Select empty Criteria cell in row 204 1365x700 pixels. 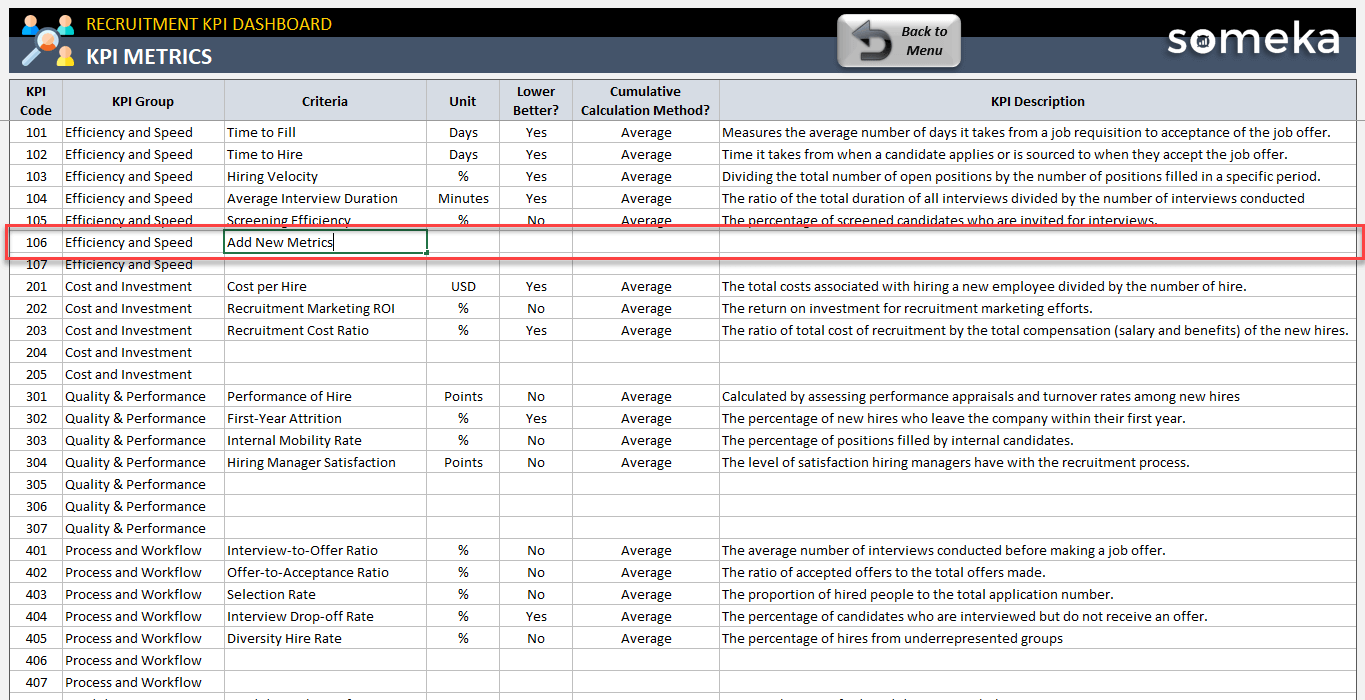point(325,352)
